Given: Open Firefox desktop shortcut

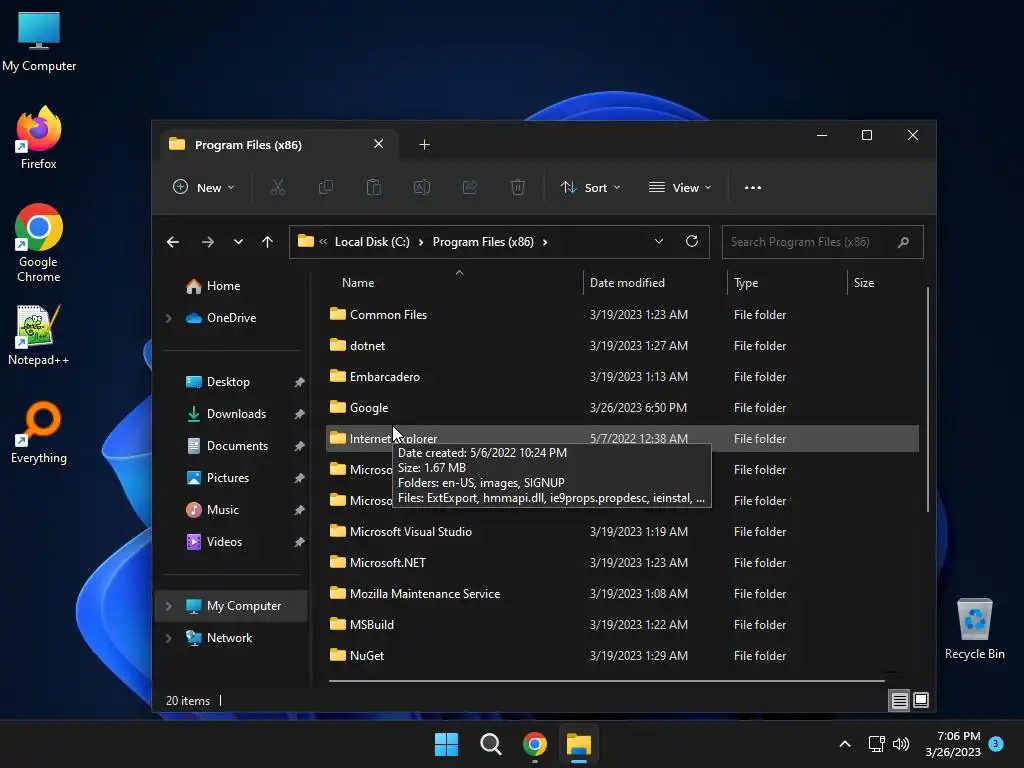Looking at the screenshot, I should [39, 138].
